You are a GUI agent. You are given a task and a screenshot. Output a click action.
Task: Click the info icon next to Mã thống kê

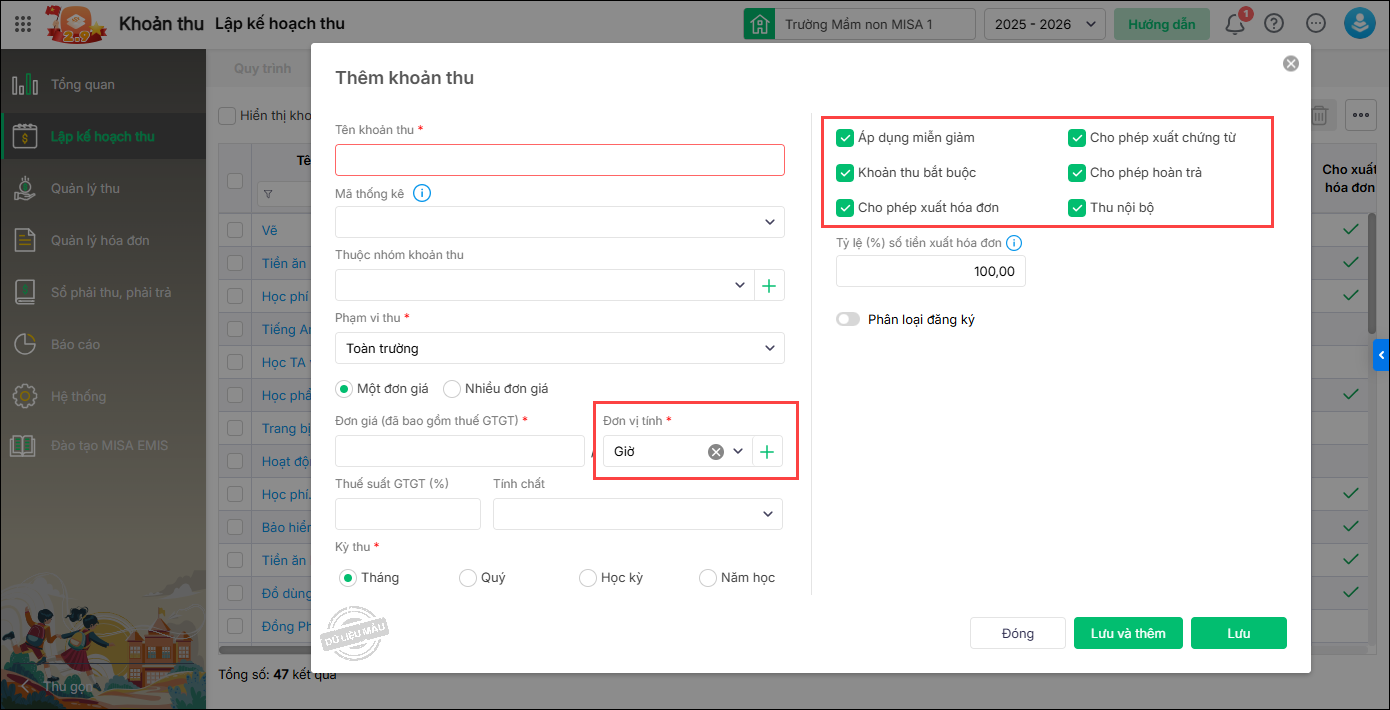422,193
